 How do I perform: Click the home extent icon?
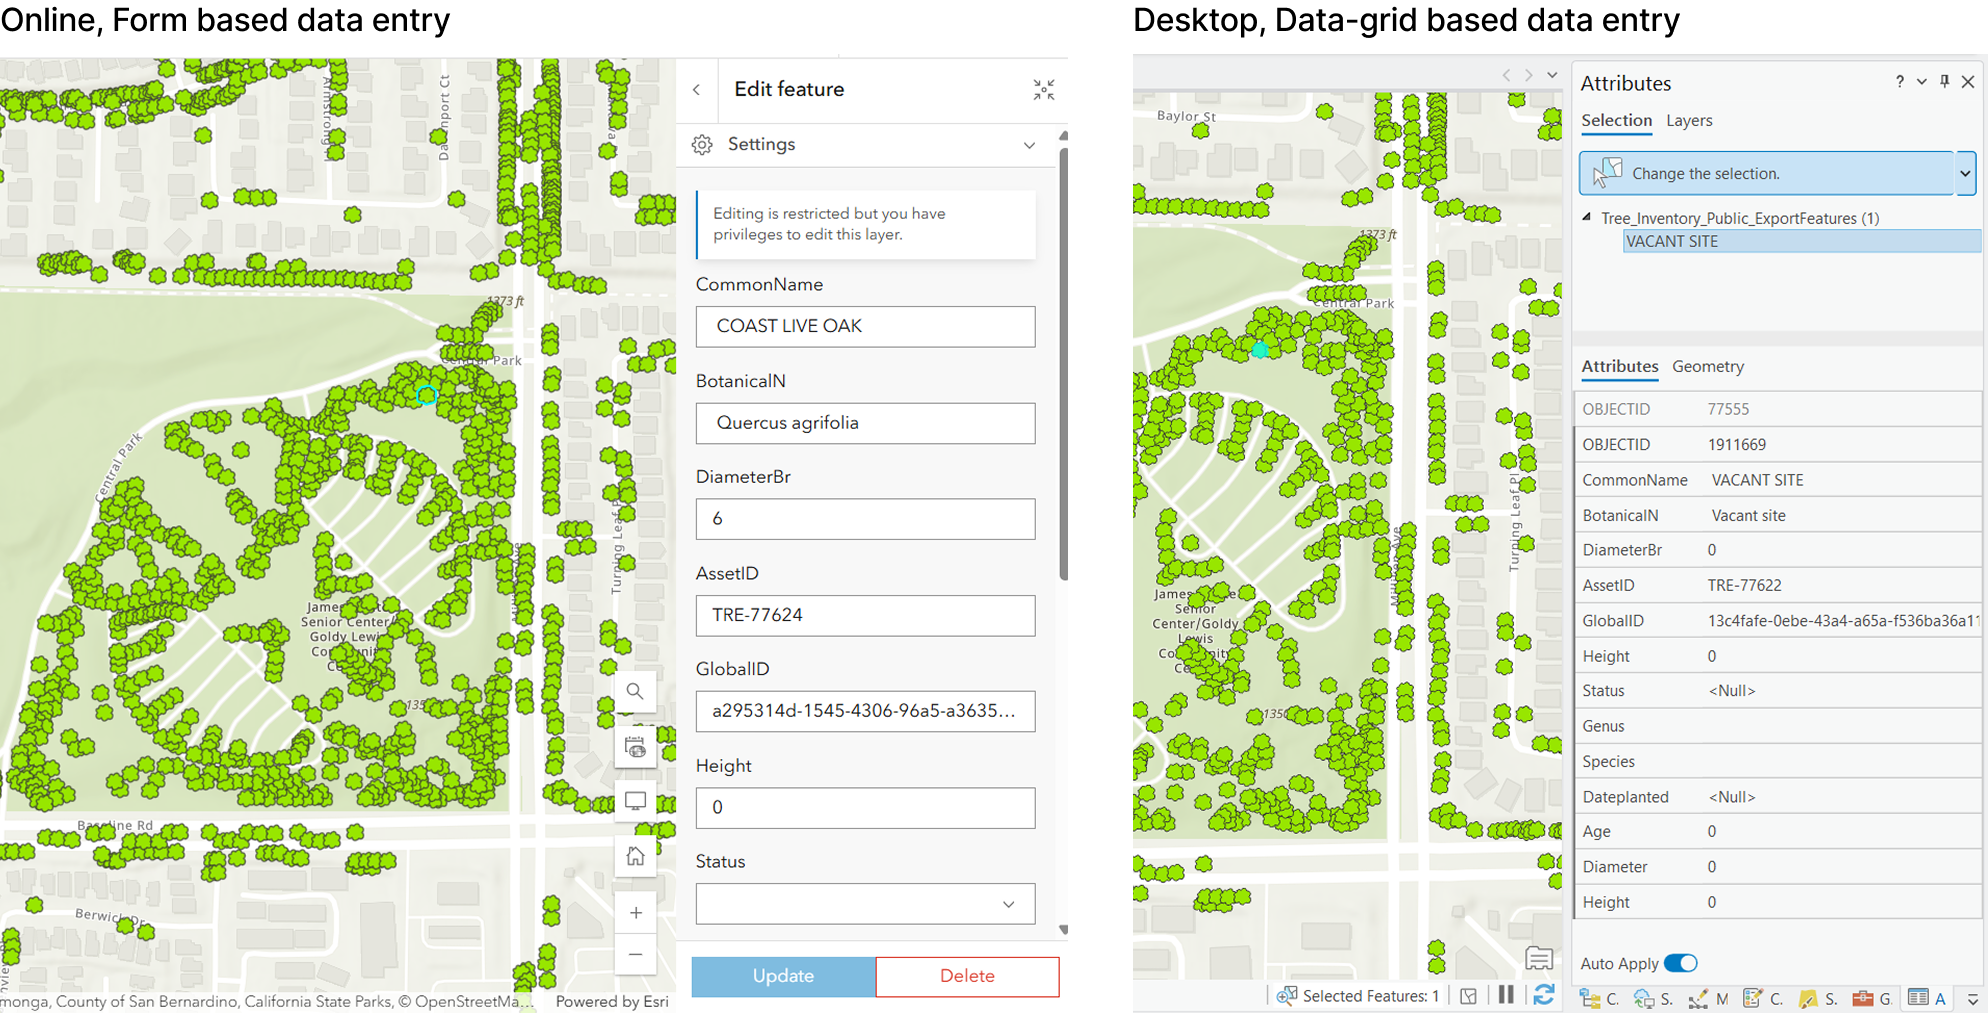pos(635,856)
